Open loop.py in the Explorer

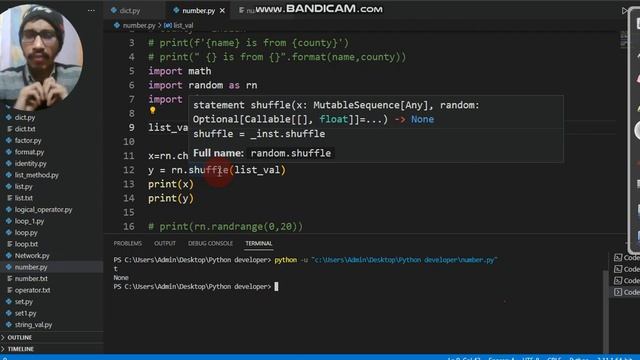click(26, 233)
